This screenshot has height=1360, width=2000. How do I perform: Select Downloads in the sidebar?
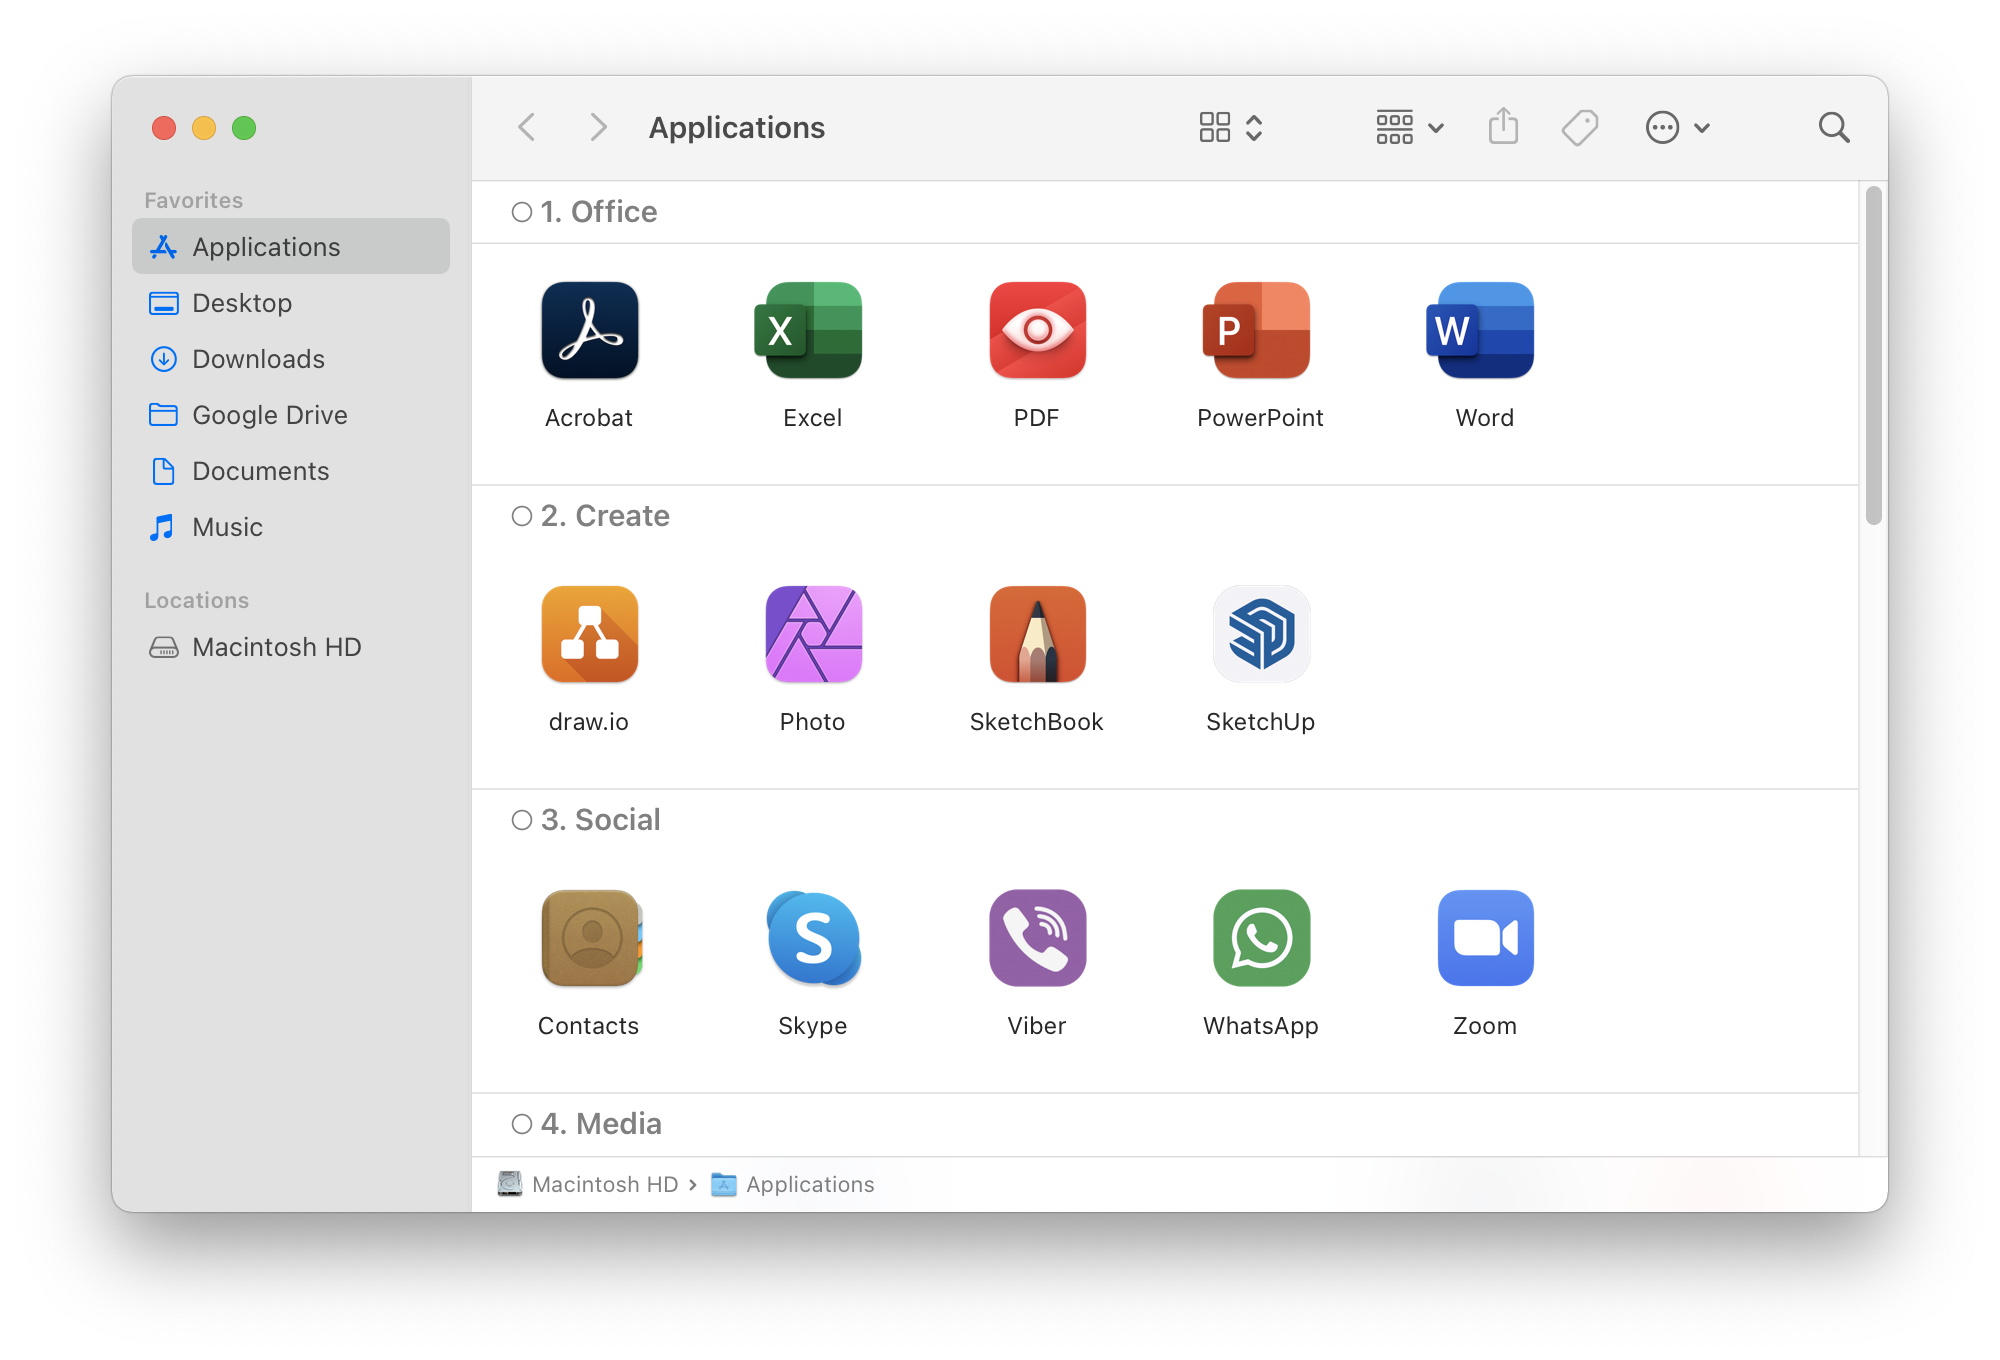click(x=258, y=359)
